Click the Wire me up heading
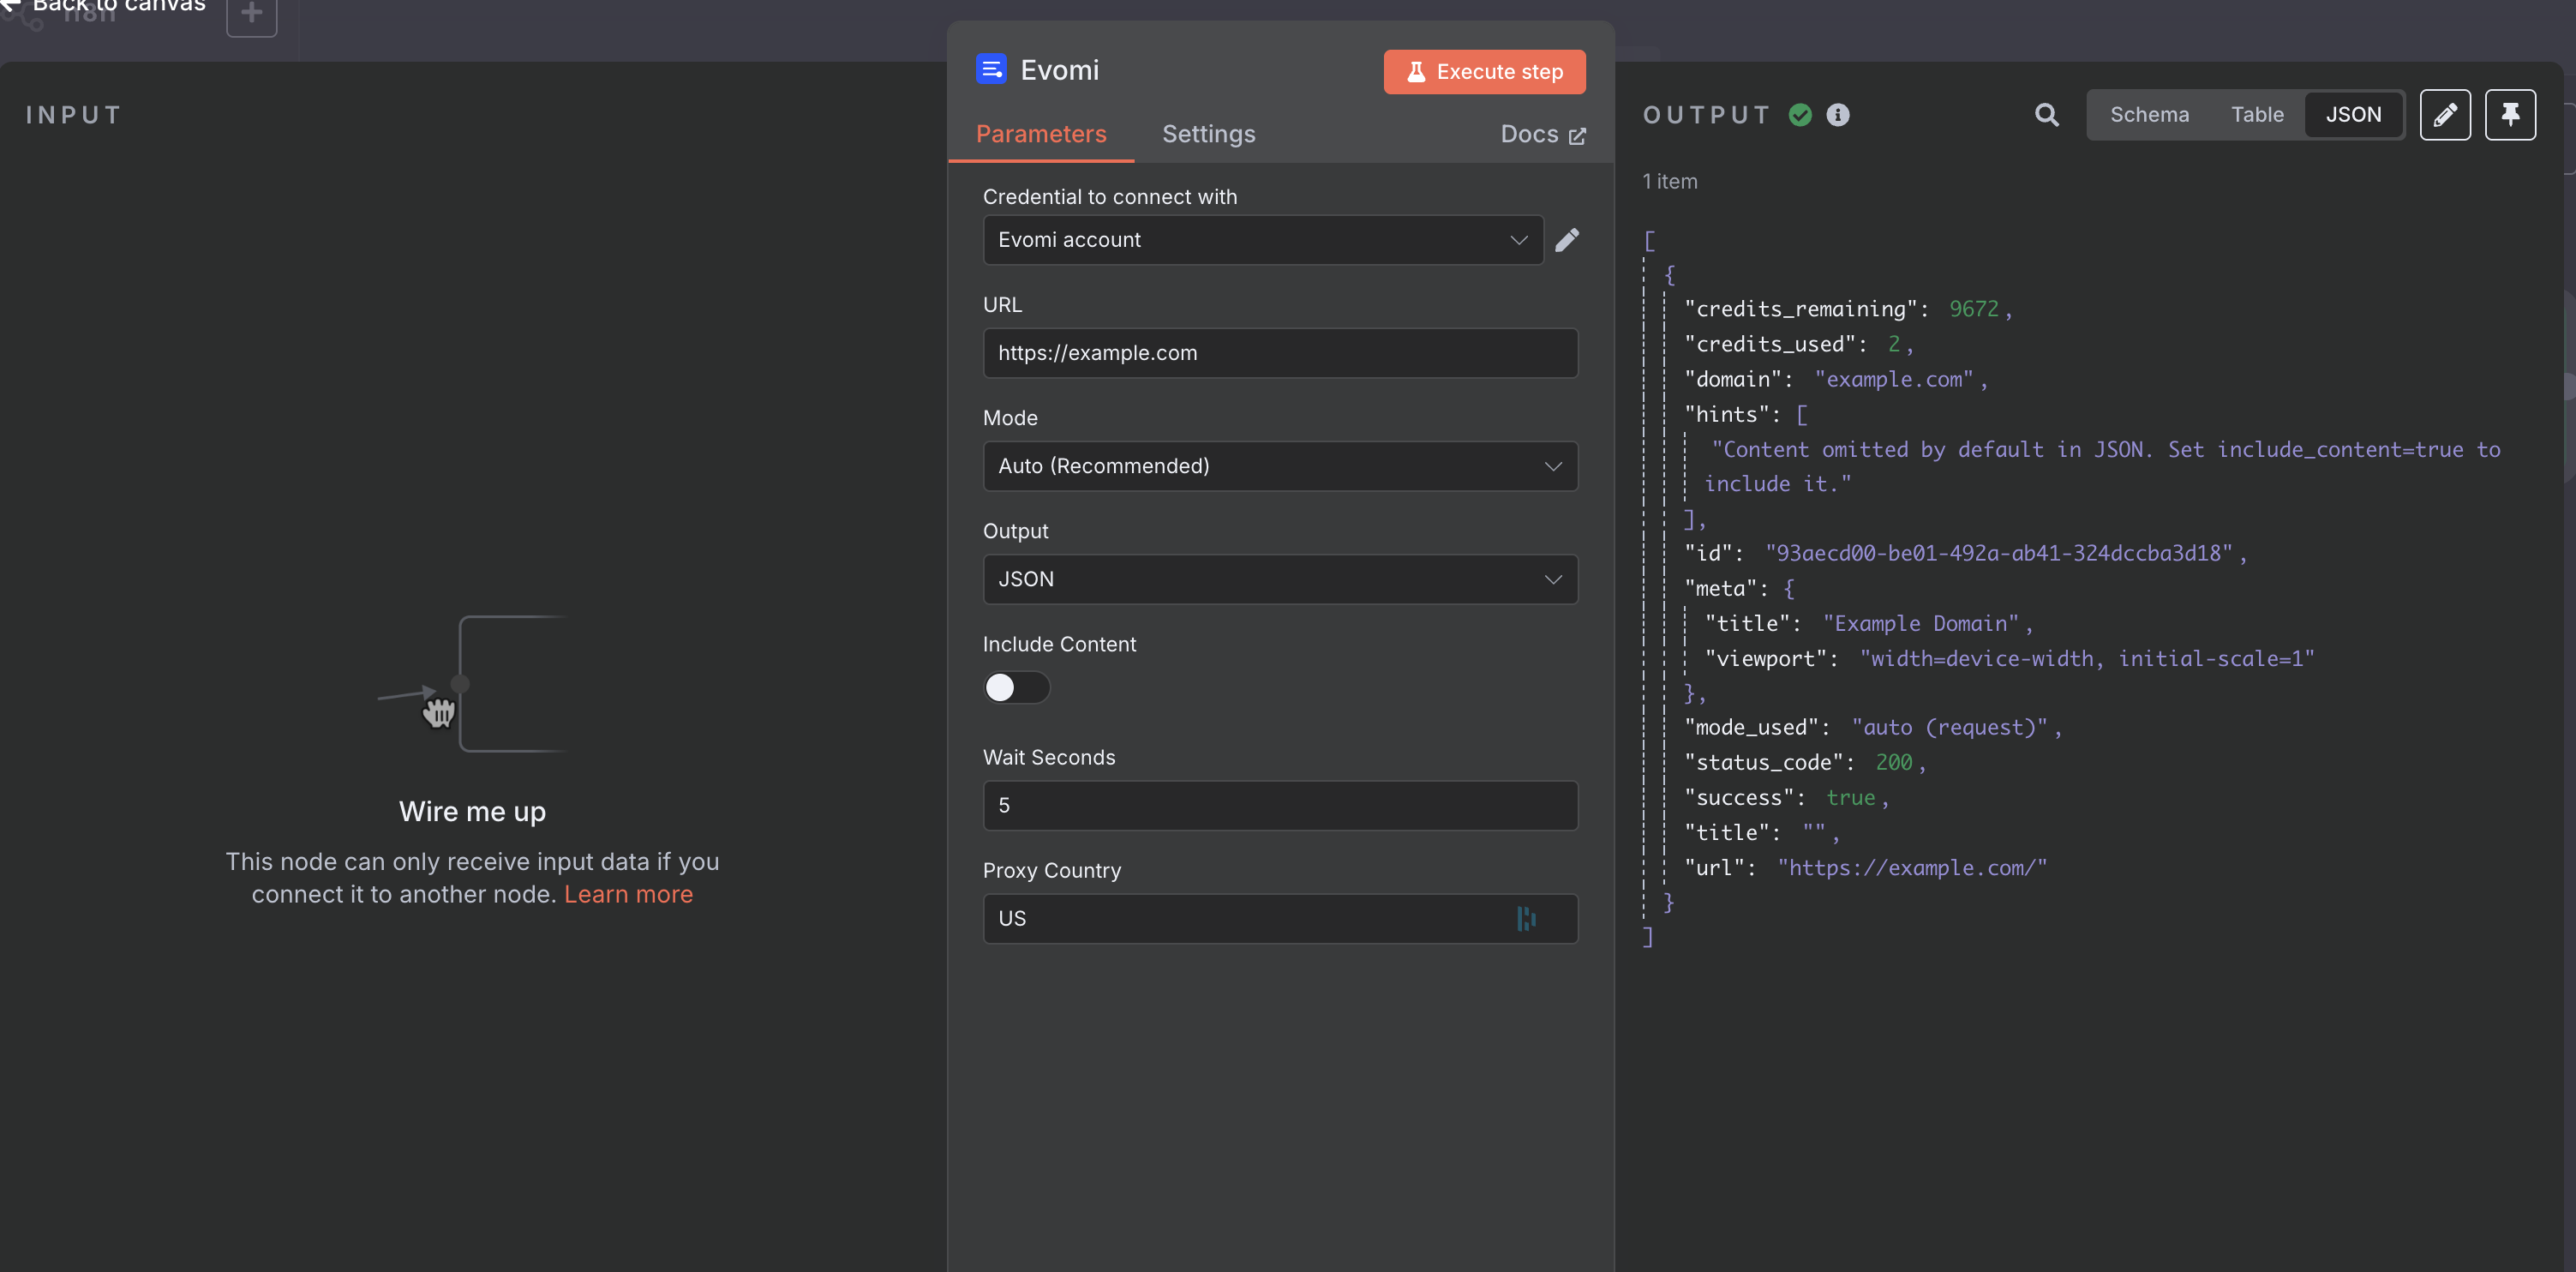 pyautogui.click(x=472, y=811)
